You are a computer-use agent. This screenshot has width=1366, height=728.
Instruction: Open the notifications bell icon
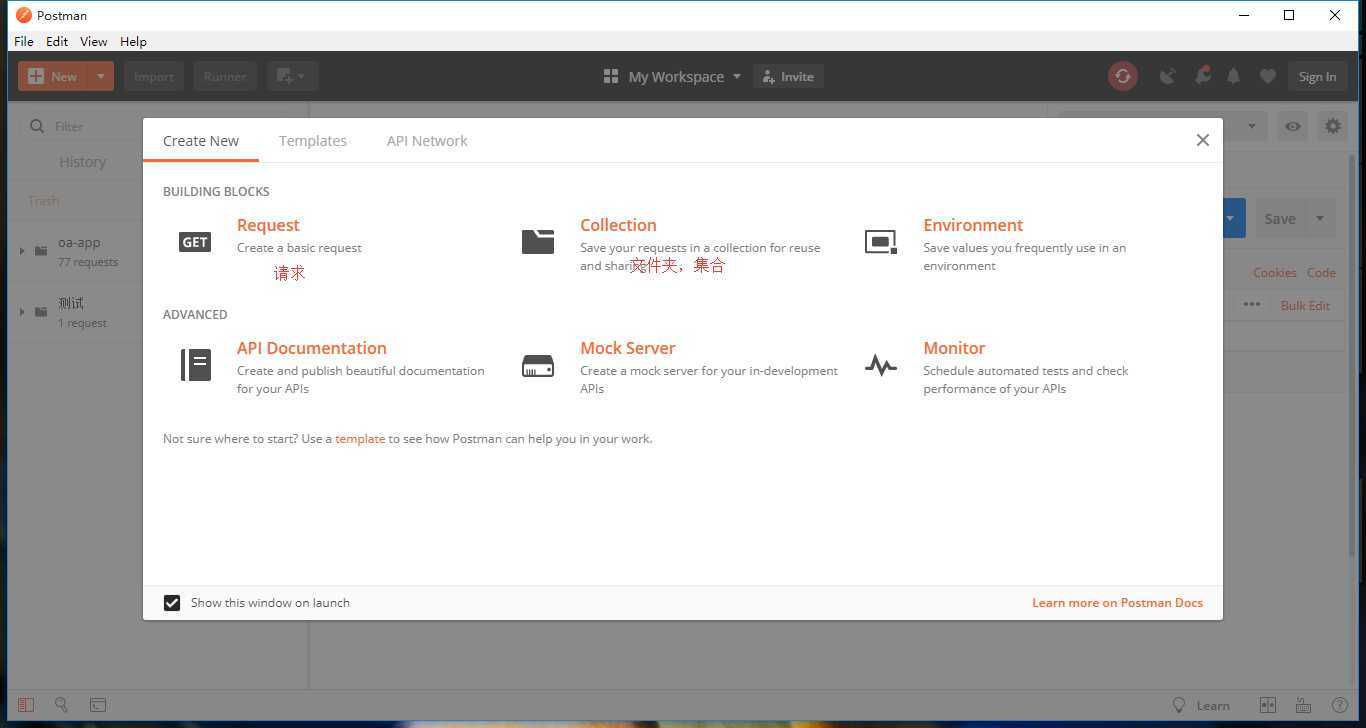pos(1234,76)
